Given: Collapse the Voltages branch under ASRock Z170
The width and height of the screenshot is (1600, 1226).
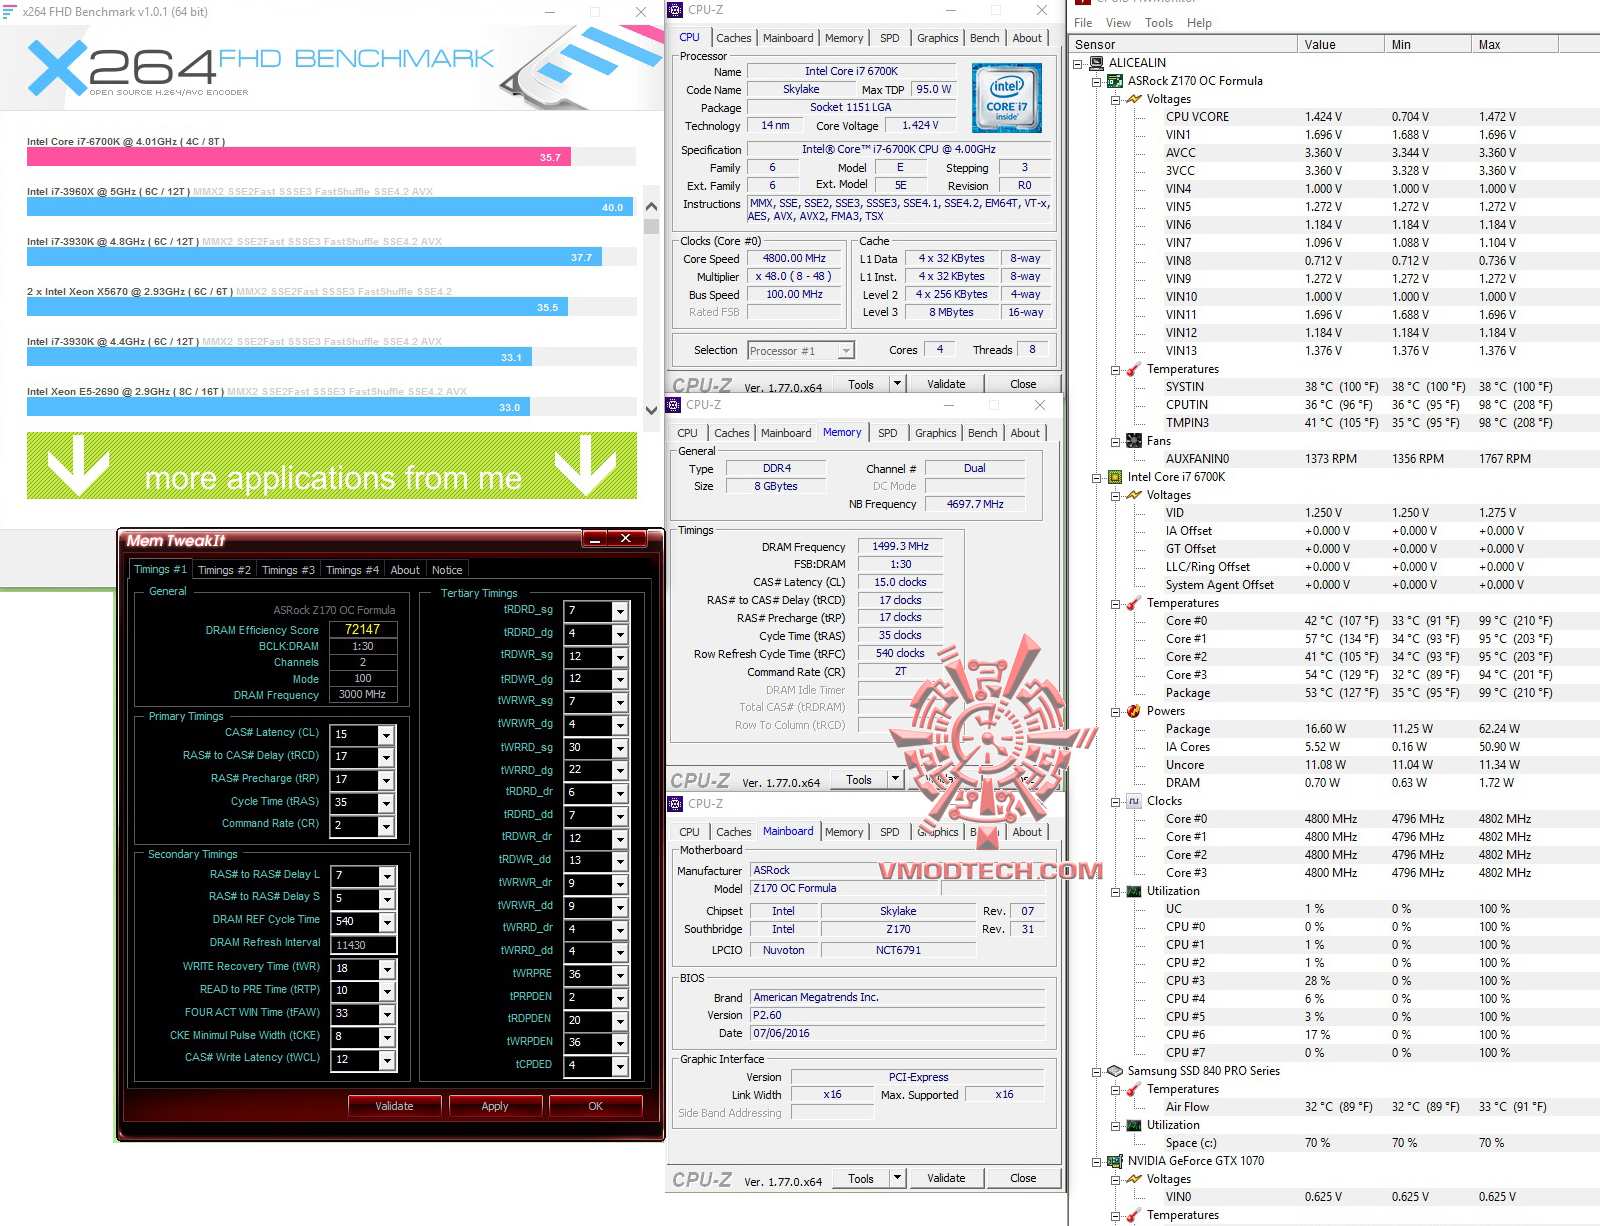Looking at the screenshot, I should pos(1114,99).
